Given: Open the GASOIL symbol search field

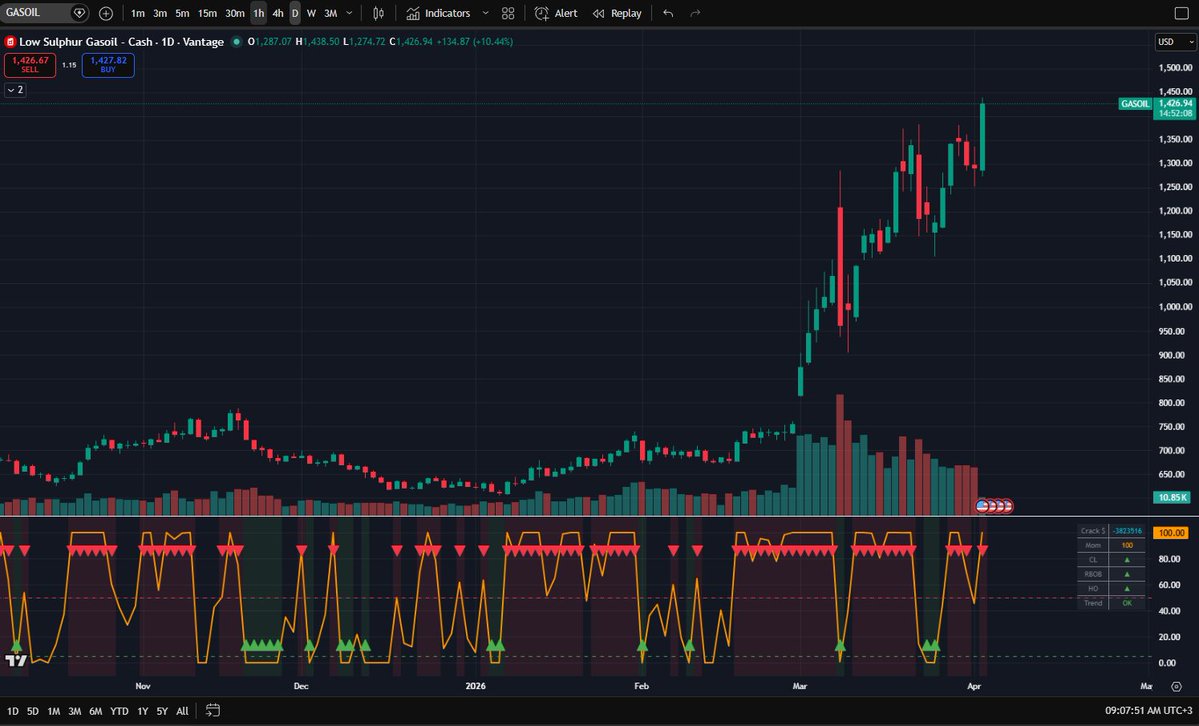Looking at the screenshot, I should point(36,13).
